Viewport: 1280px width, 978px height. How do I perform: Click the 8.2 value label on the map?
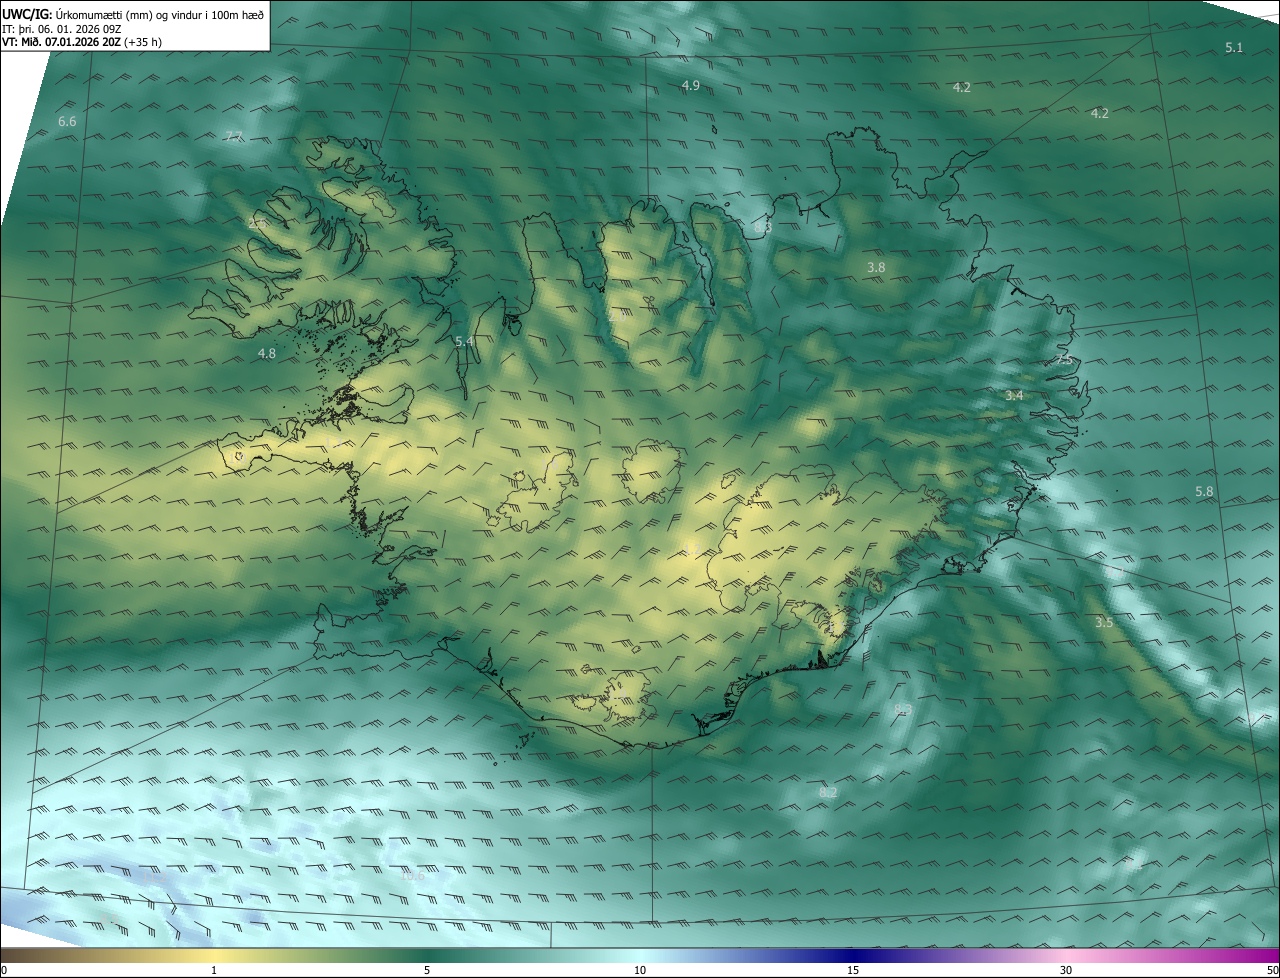(828, 793)
